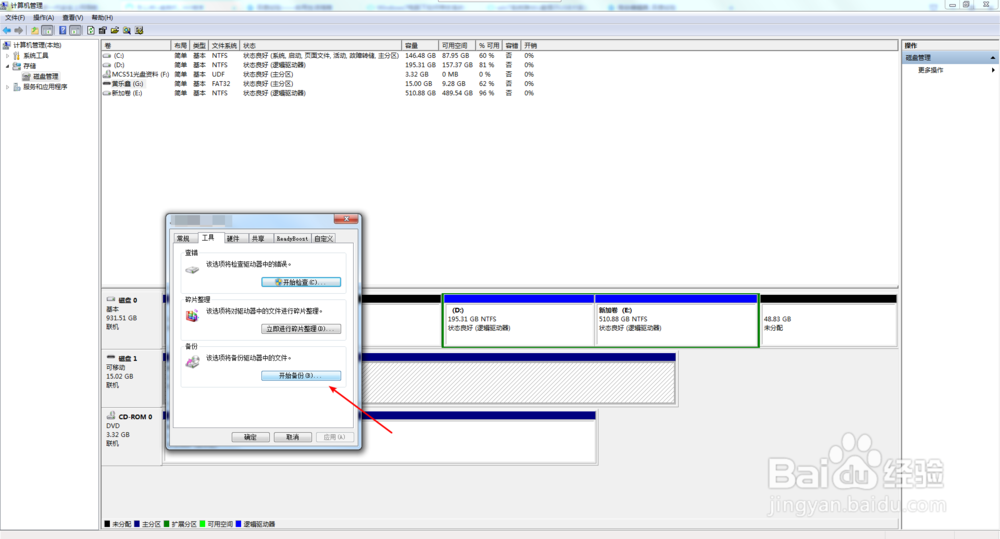Switch to the ReadyBoost tab

[292, 239]
